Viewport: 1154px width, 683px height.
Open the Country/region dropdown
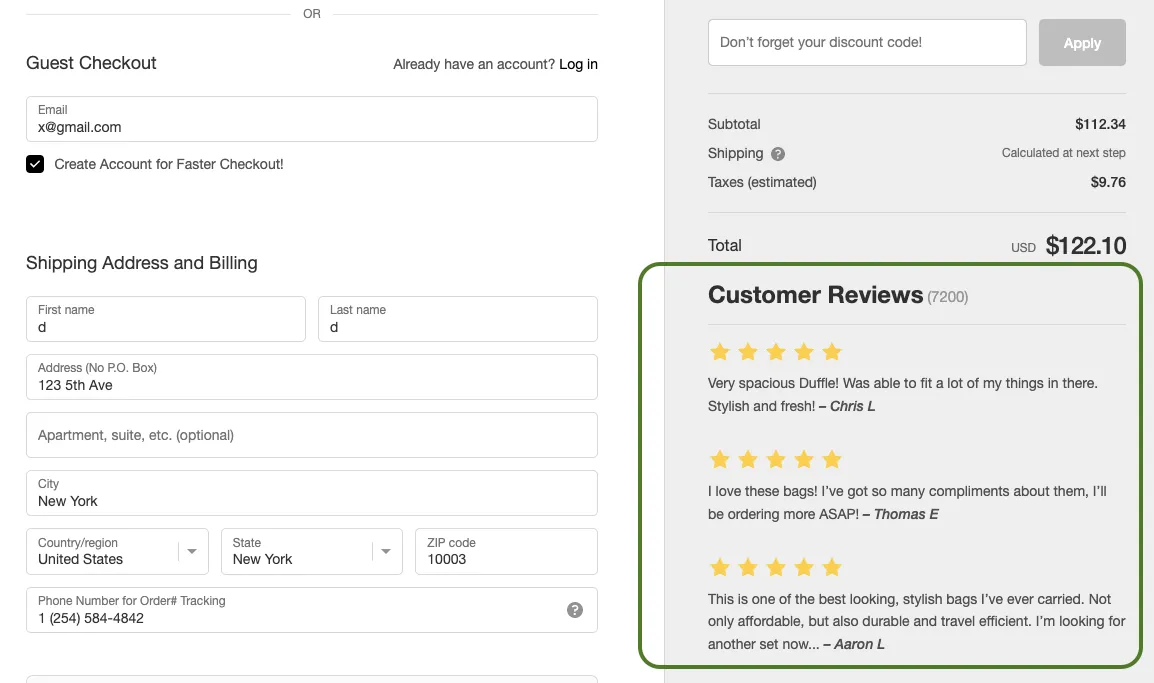[x=117, y=551]
